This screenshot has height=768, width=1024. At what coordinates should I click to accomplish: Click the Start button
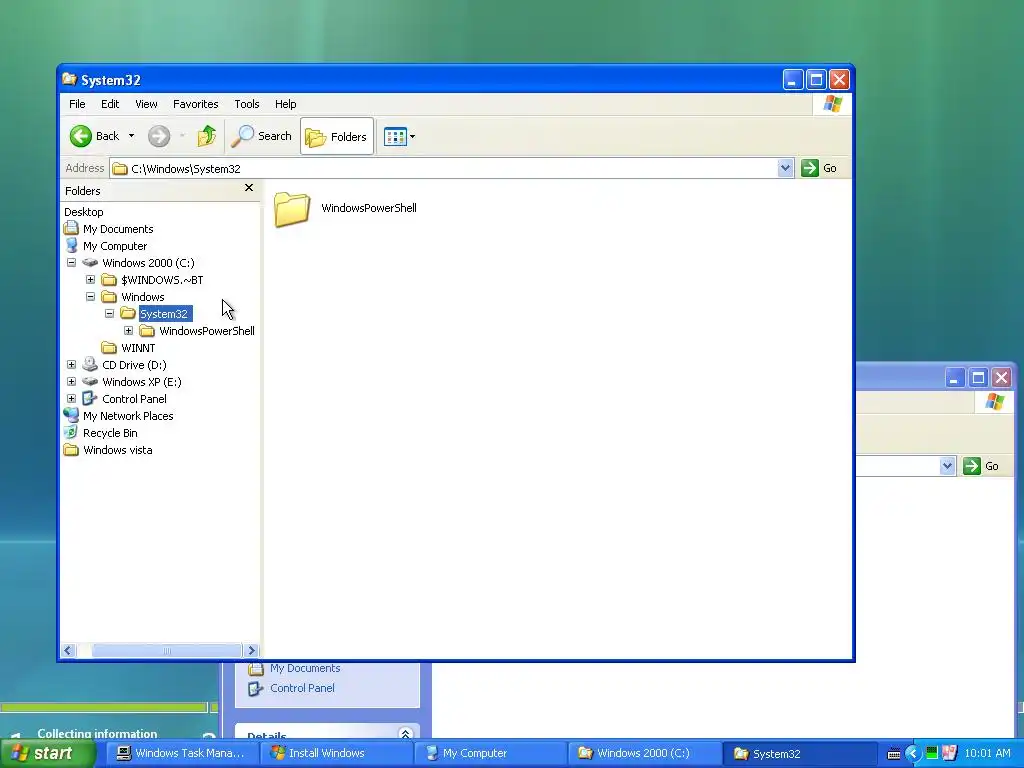pos(48,753)
